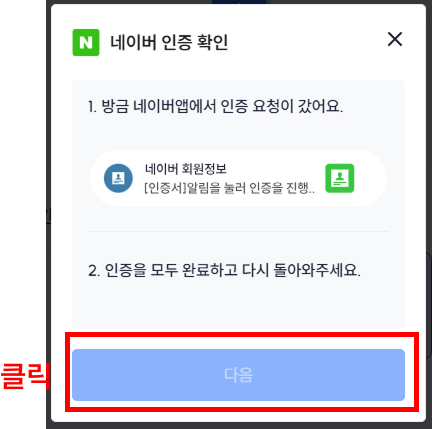Click blank white space inside the notification pill
Screen dimensions: 432x429
[370, 178]
